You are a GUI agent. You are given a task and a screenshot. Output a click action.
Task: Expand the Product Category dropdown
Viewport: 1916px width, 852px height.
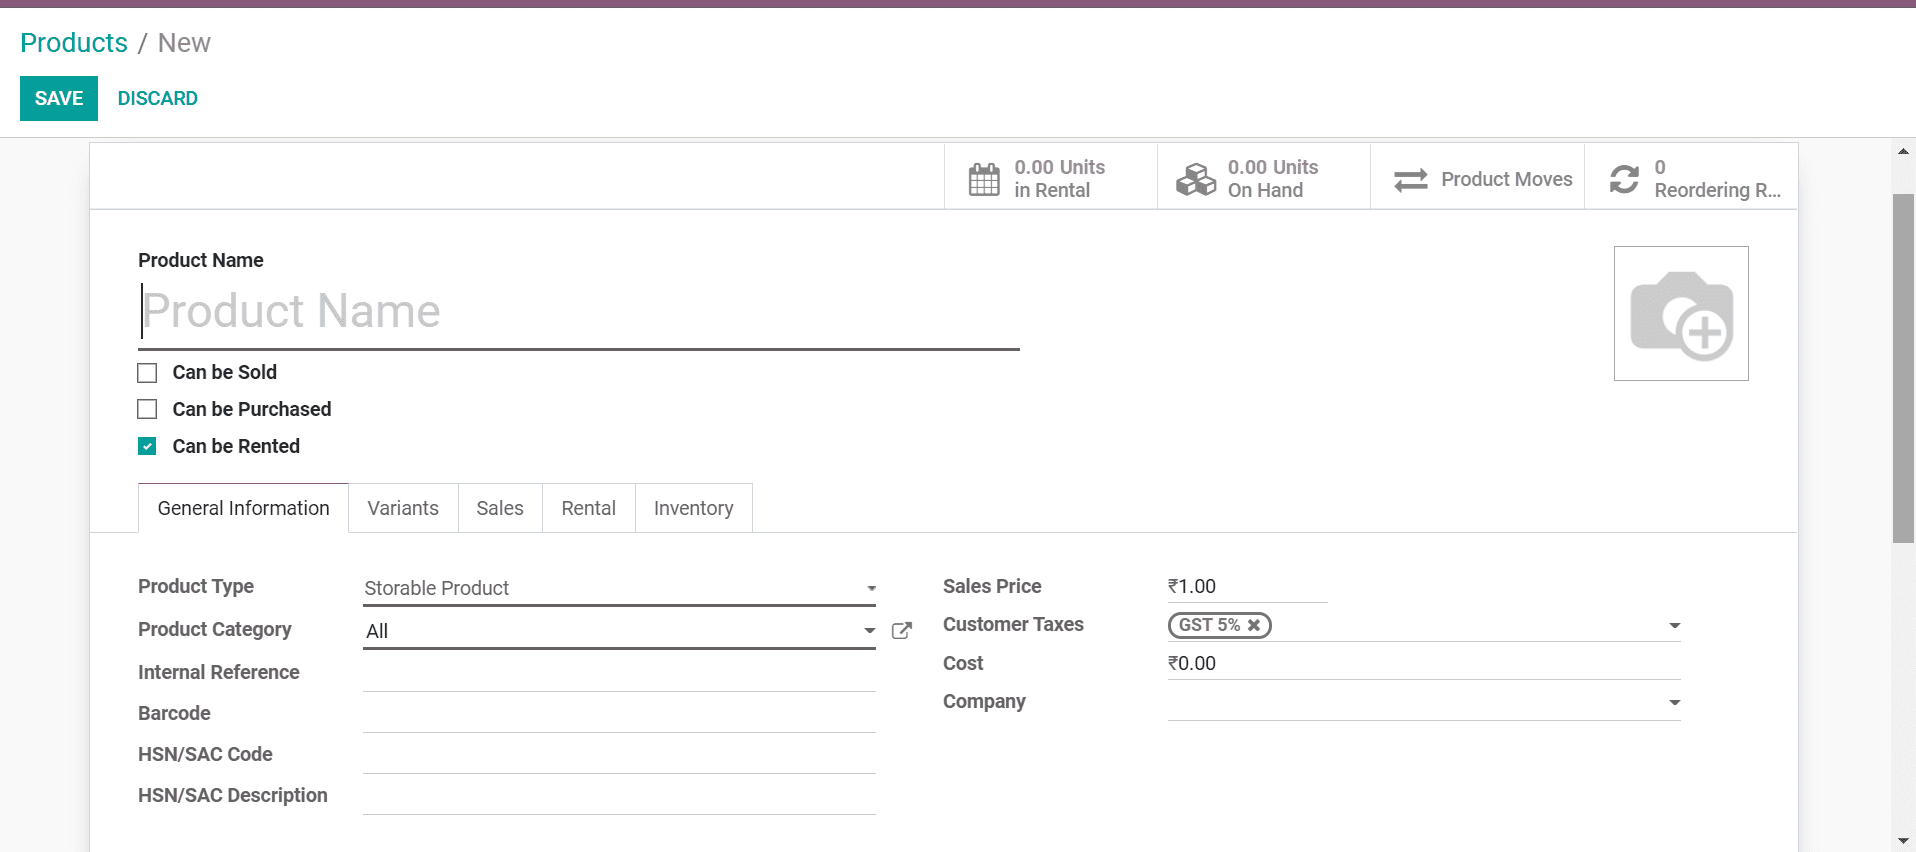[869, 631]
